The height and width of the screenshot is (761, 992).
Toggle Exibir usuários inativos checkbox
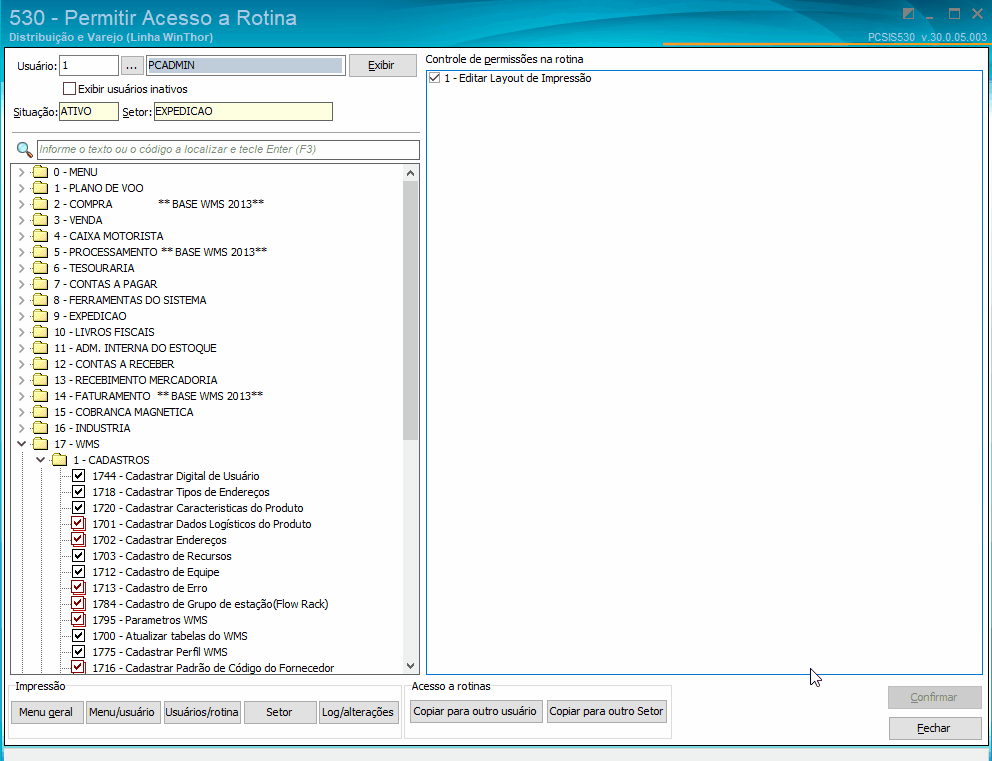(x=70, y=89)
